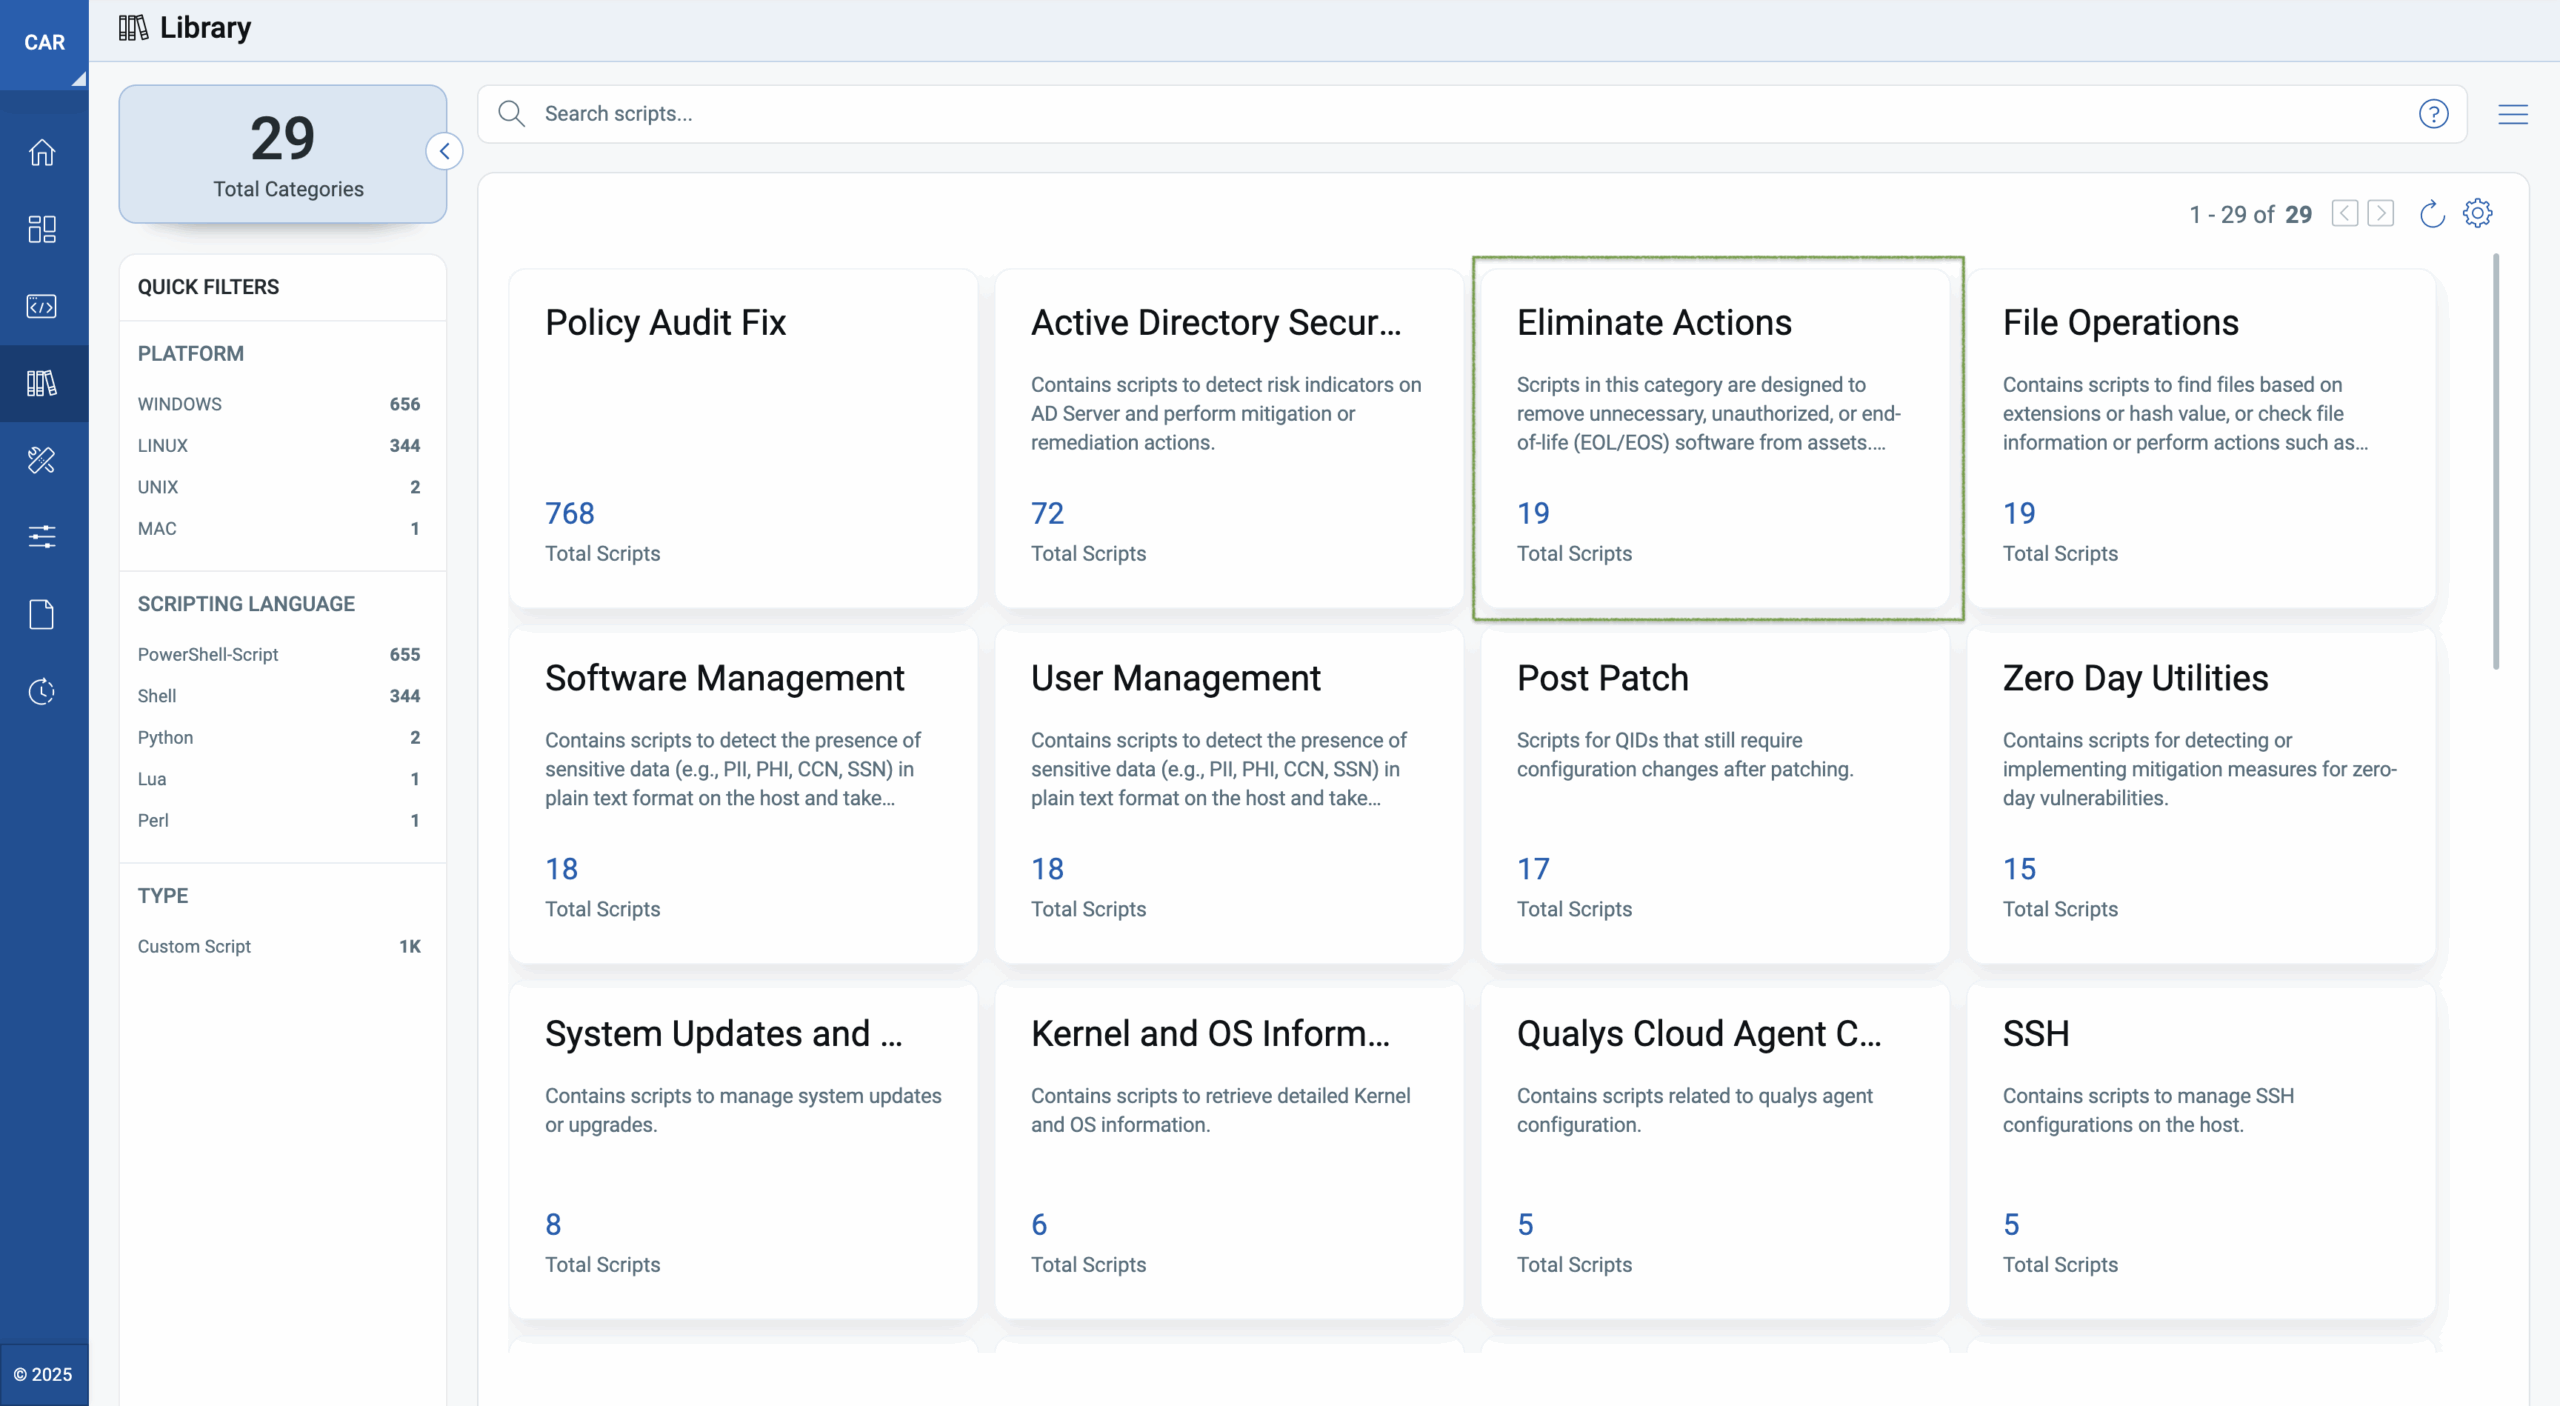Open the document reports icon in sidebar
Image resolution: width=2560 pixels, height=1406 pixels.
tap(42, 614)
